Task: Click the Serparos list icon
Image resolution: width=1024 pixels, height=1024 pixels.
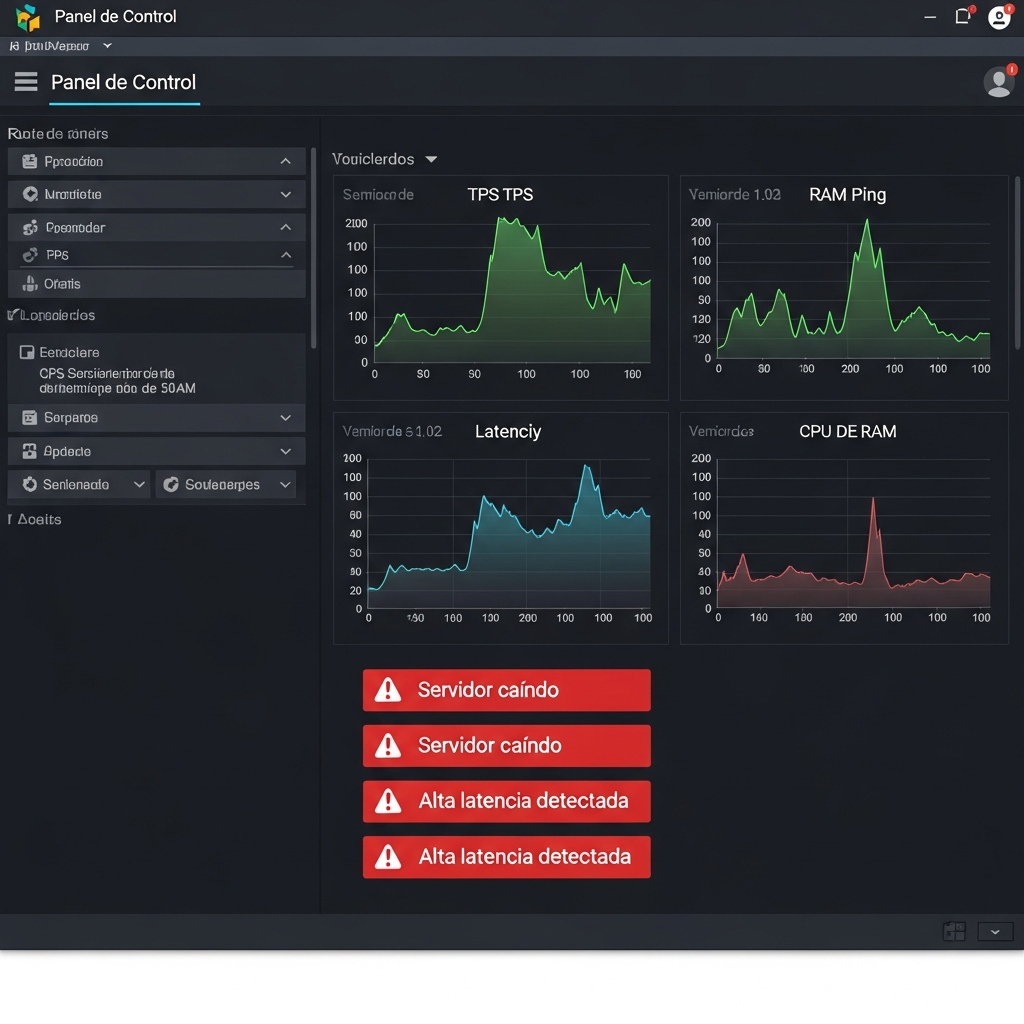Action: (29, 418)
